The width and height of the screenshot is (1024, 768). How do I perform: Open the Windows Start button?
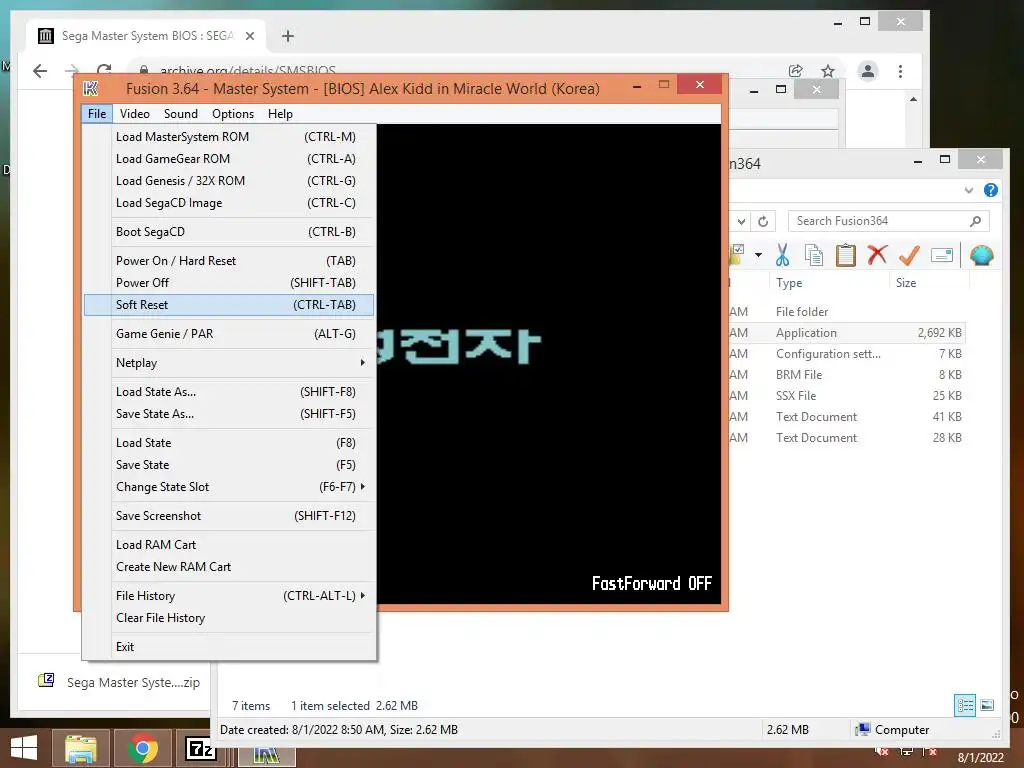(x=24, y=748)
